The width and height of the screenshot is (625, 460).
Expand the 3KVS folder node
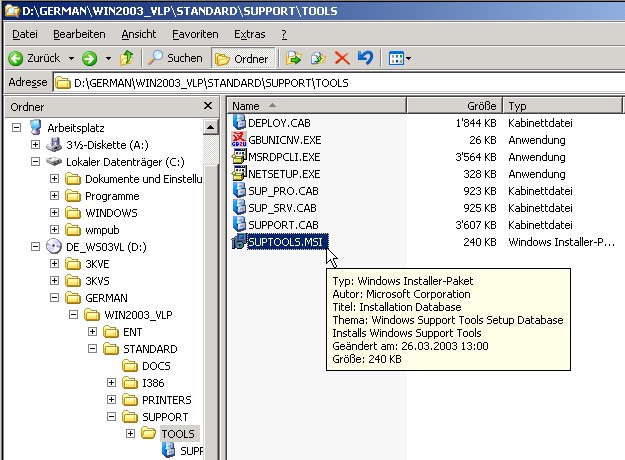pyautogui.click(x=55, y=281)
